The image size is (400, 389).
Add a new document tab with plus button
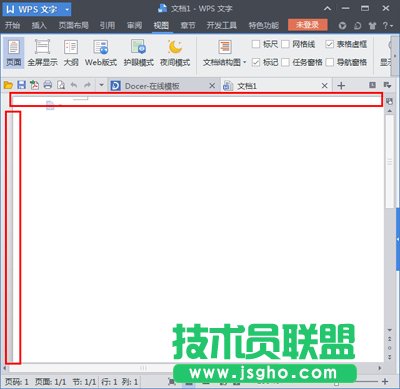click(341, 86)
